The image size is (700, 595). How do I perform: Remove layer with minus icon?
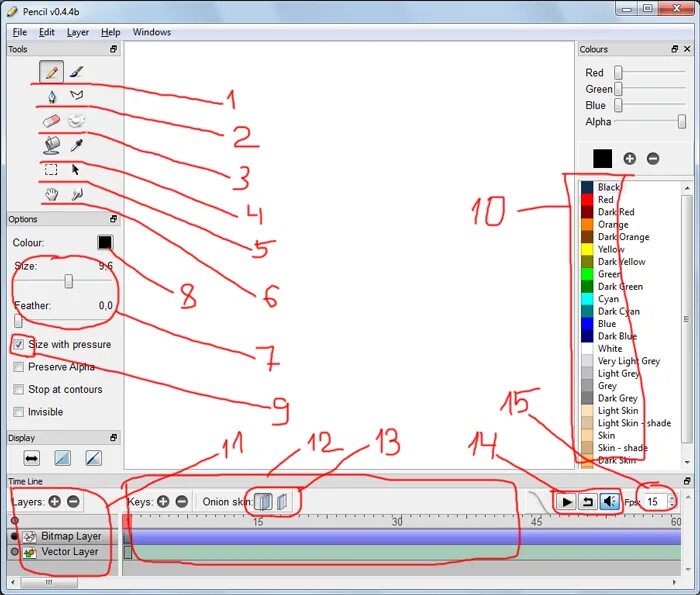[73, 502]
